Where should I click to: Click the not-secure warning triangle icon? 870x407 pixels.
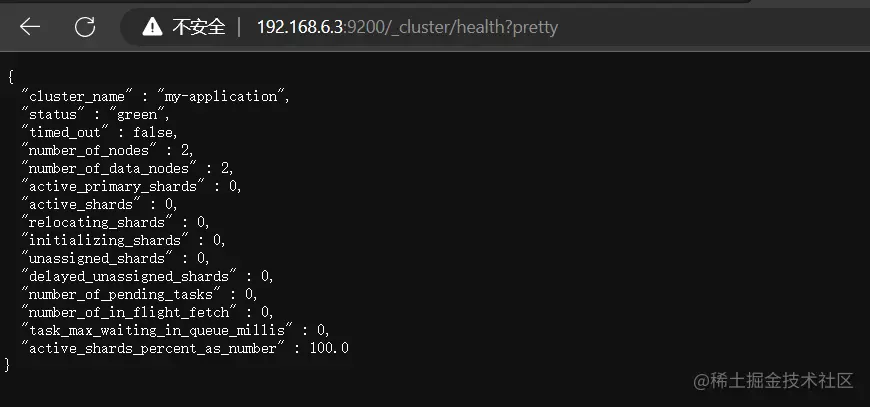[x=152, y=27]
